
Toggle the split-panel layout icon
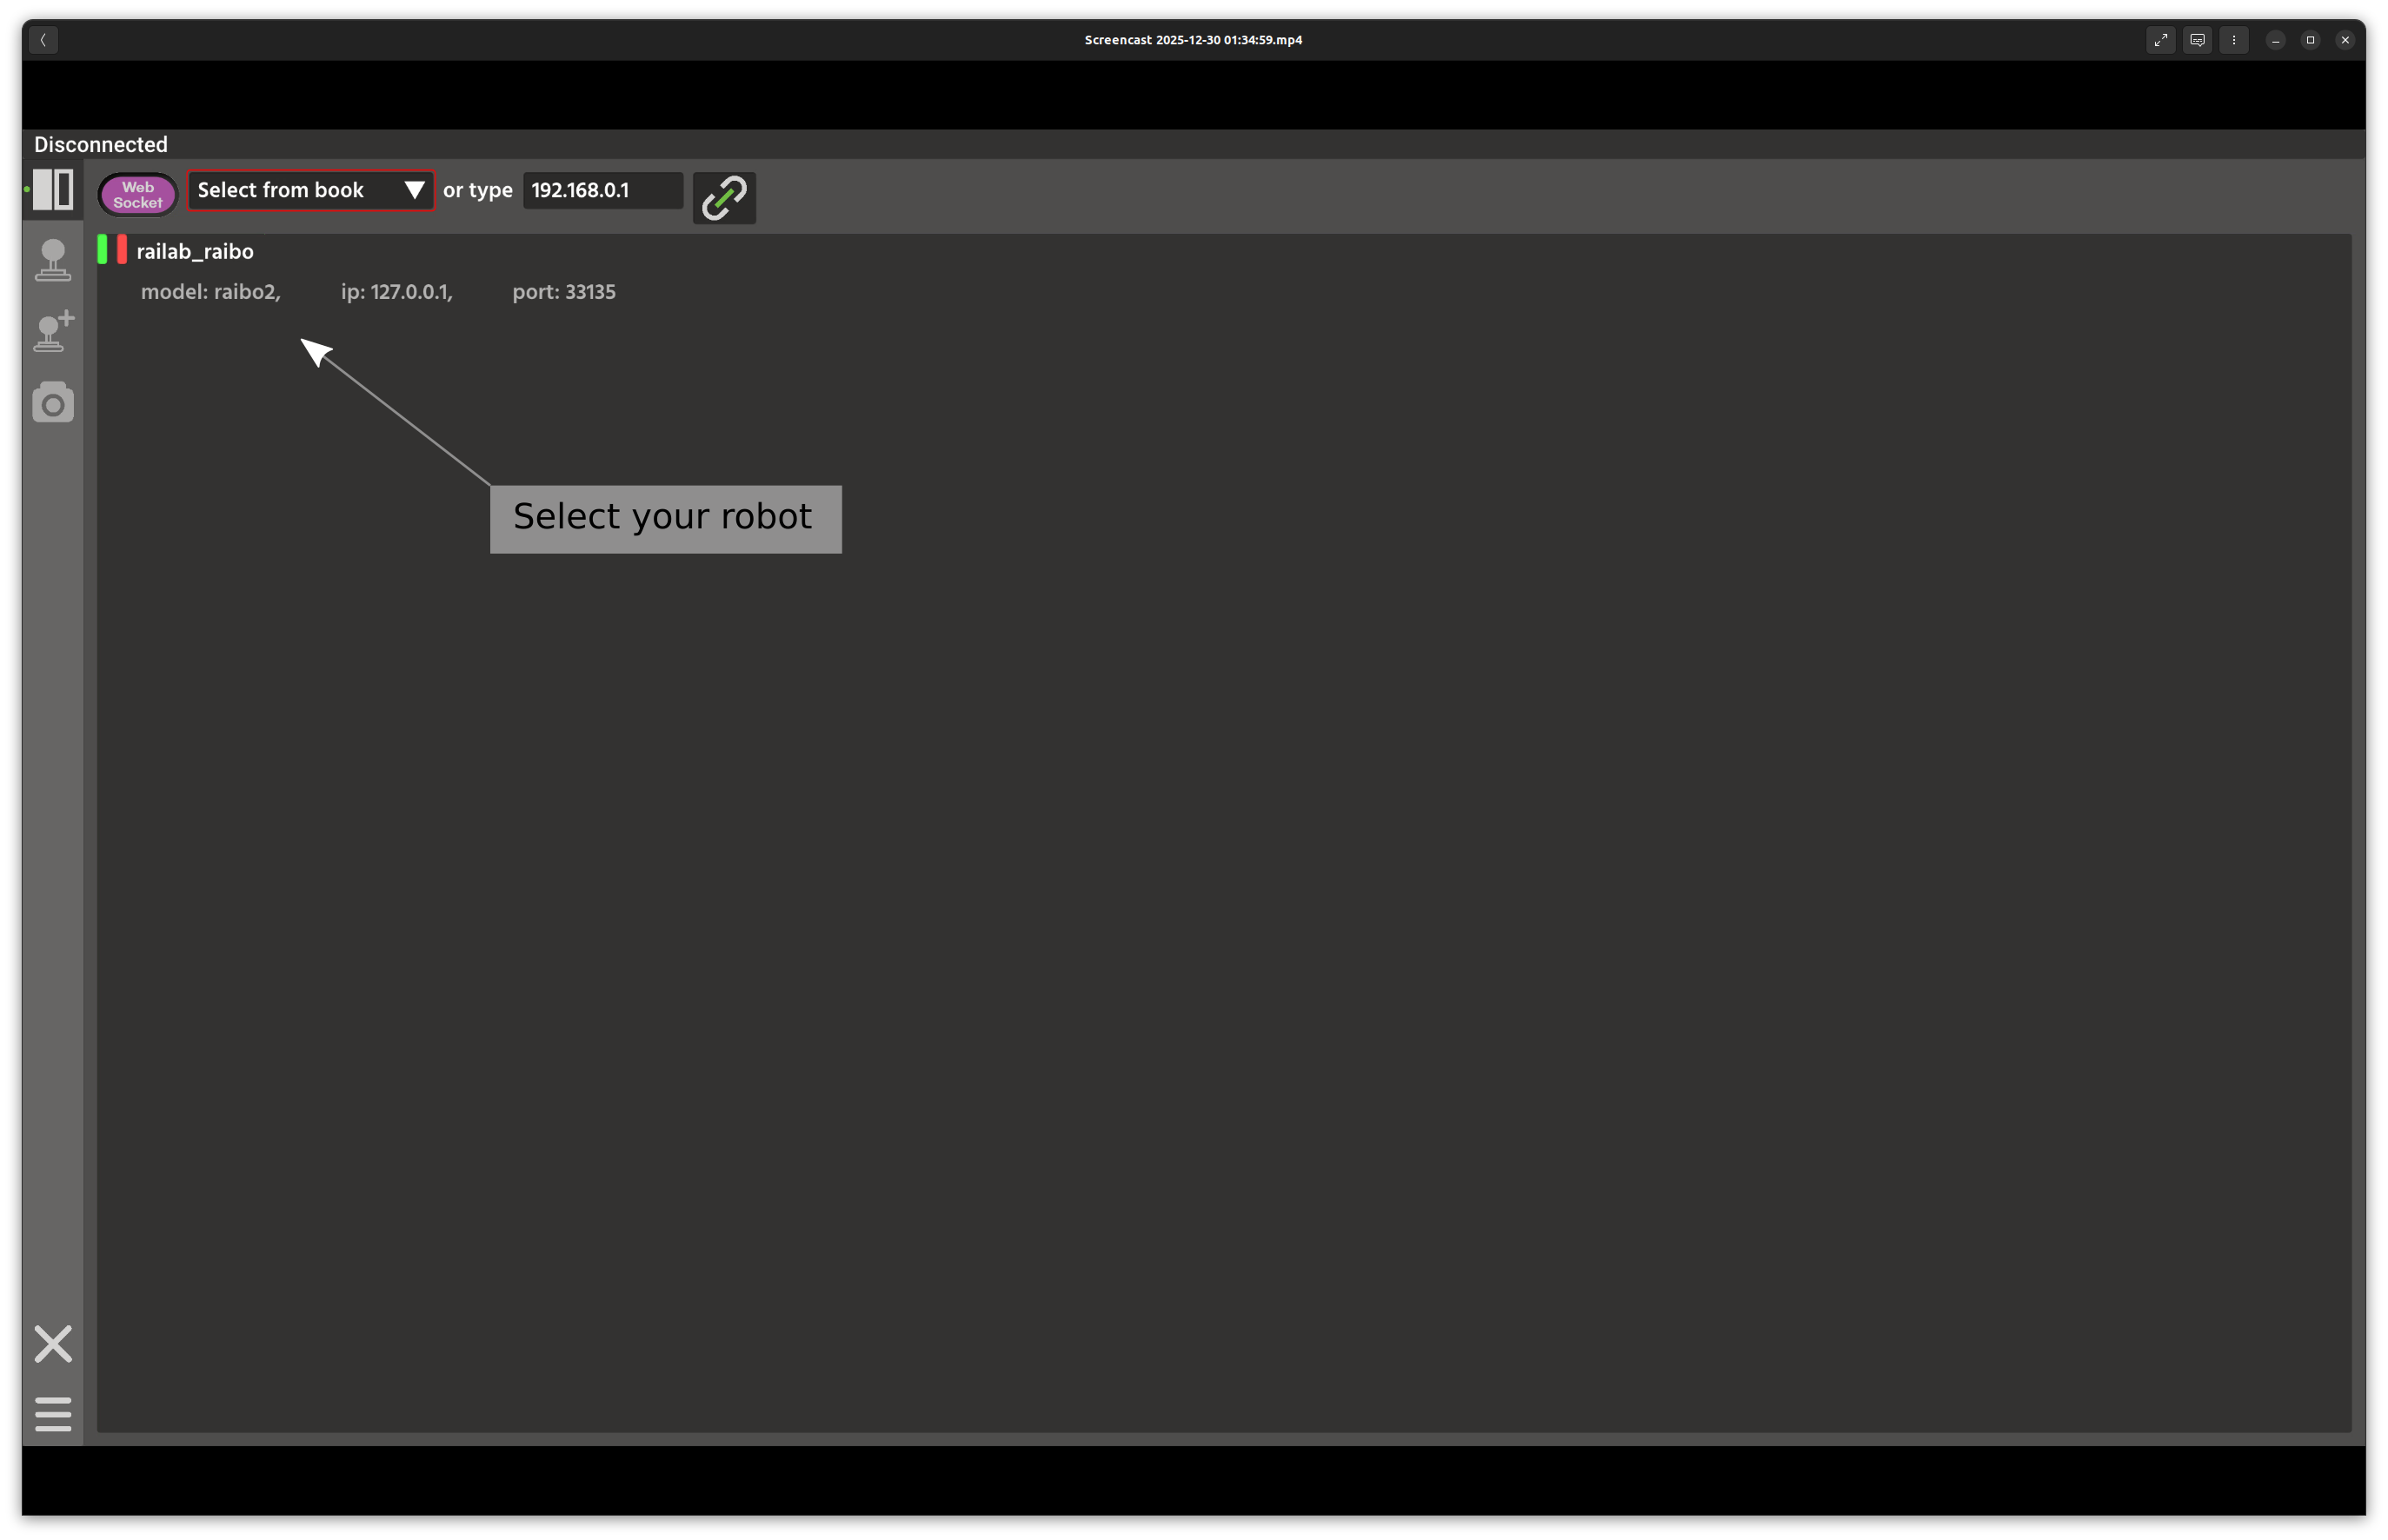pos(53,189)
